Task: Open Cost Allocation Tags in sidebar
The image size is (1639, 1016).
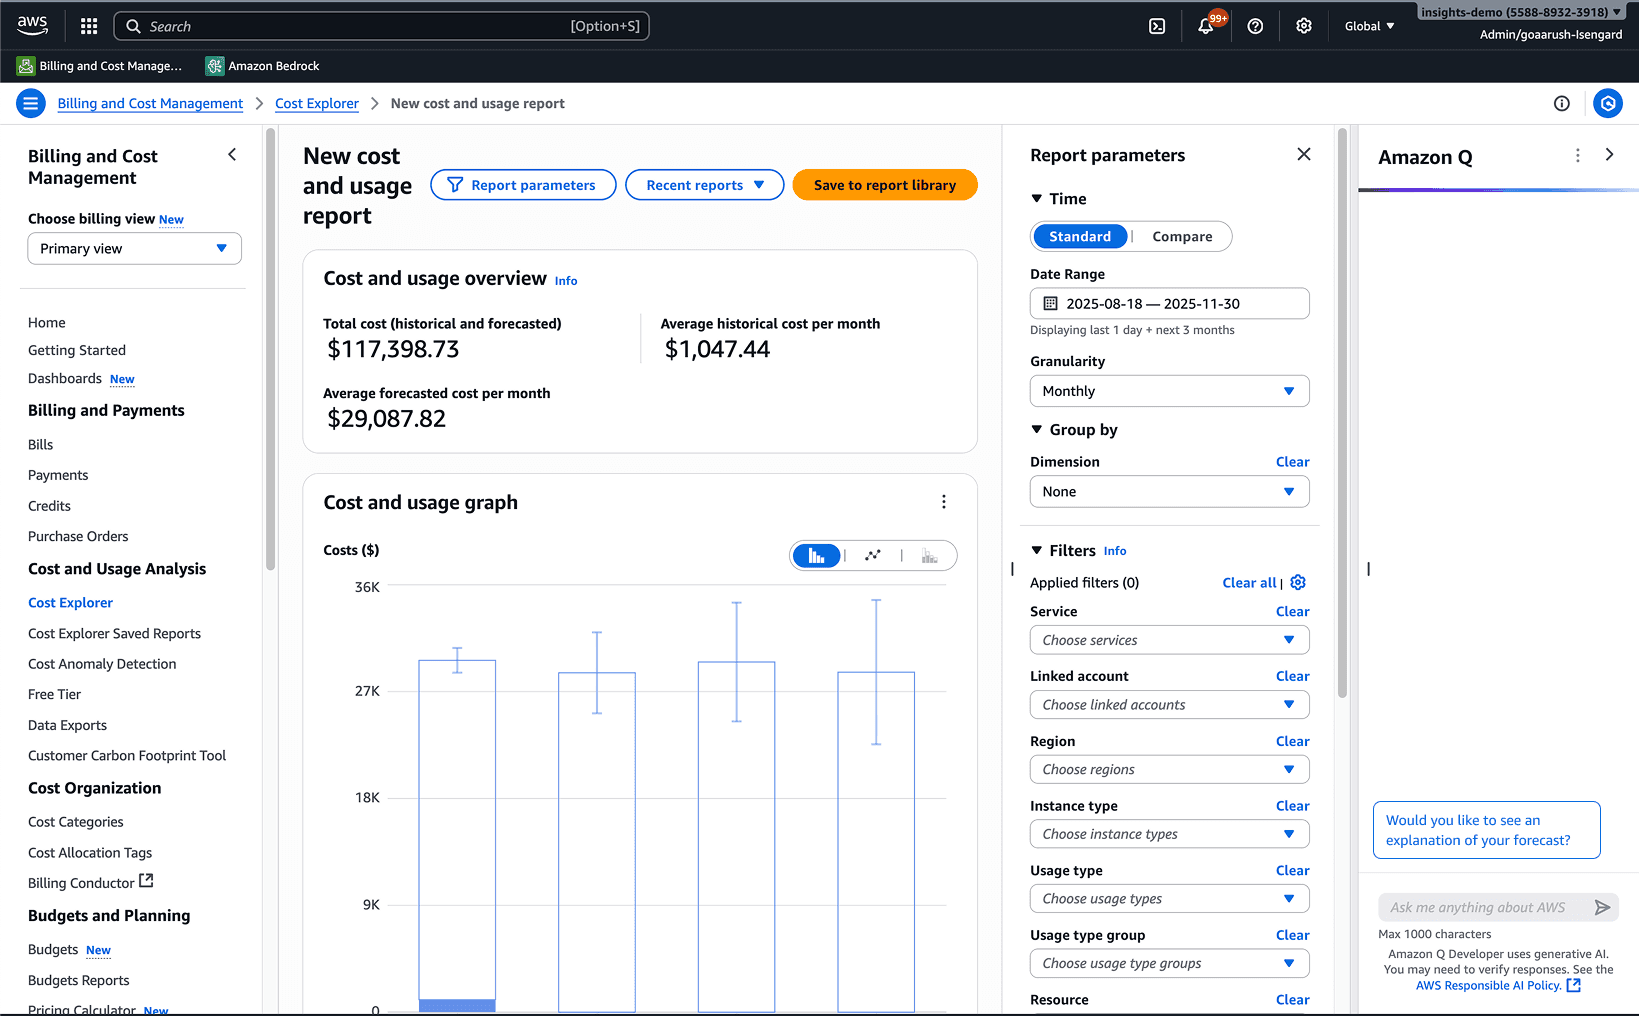Action: [90, 853]
